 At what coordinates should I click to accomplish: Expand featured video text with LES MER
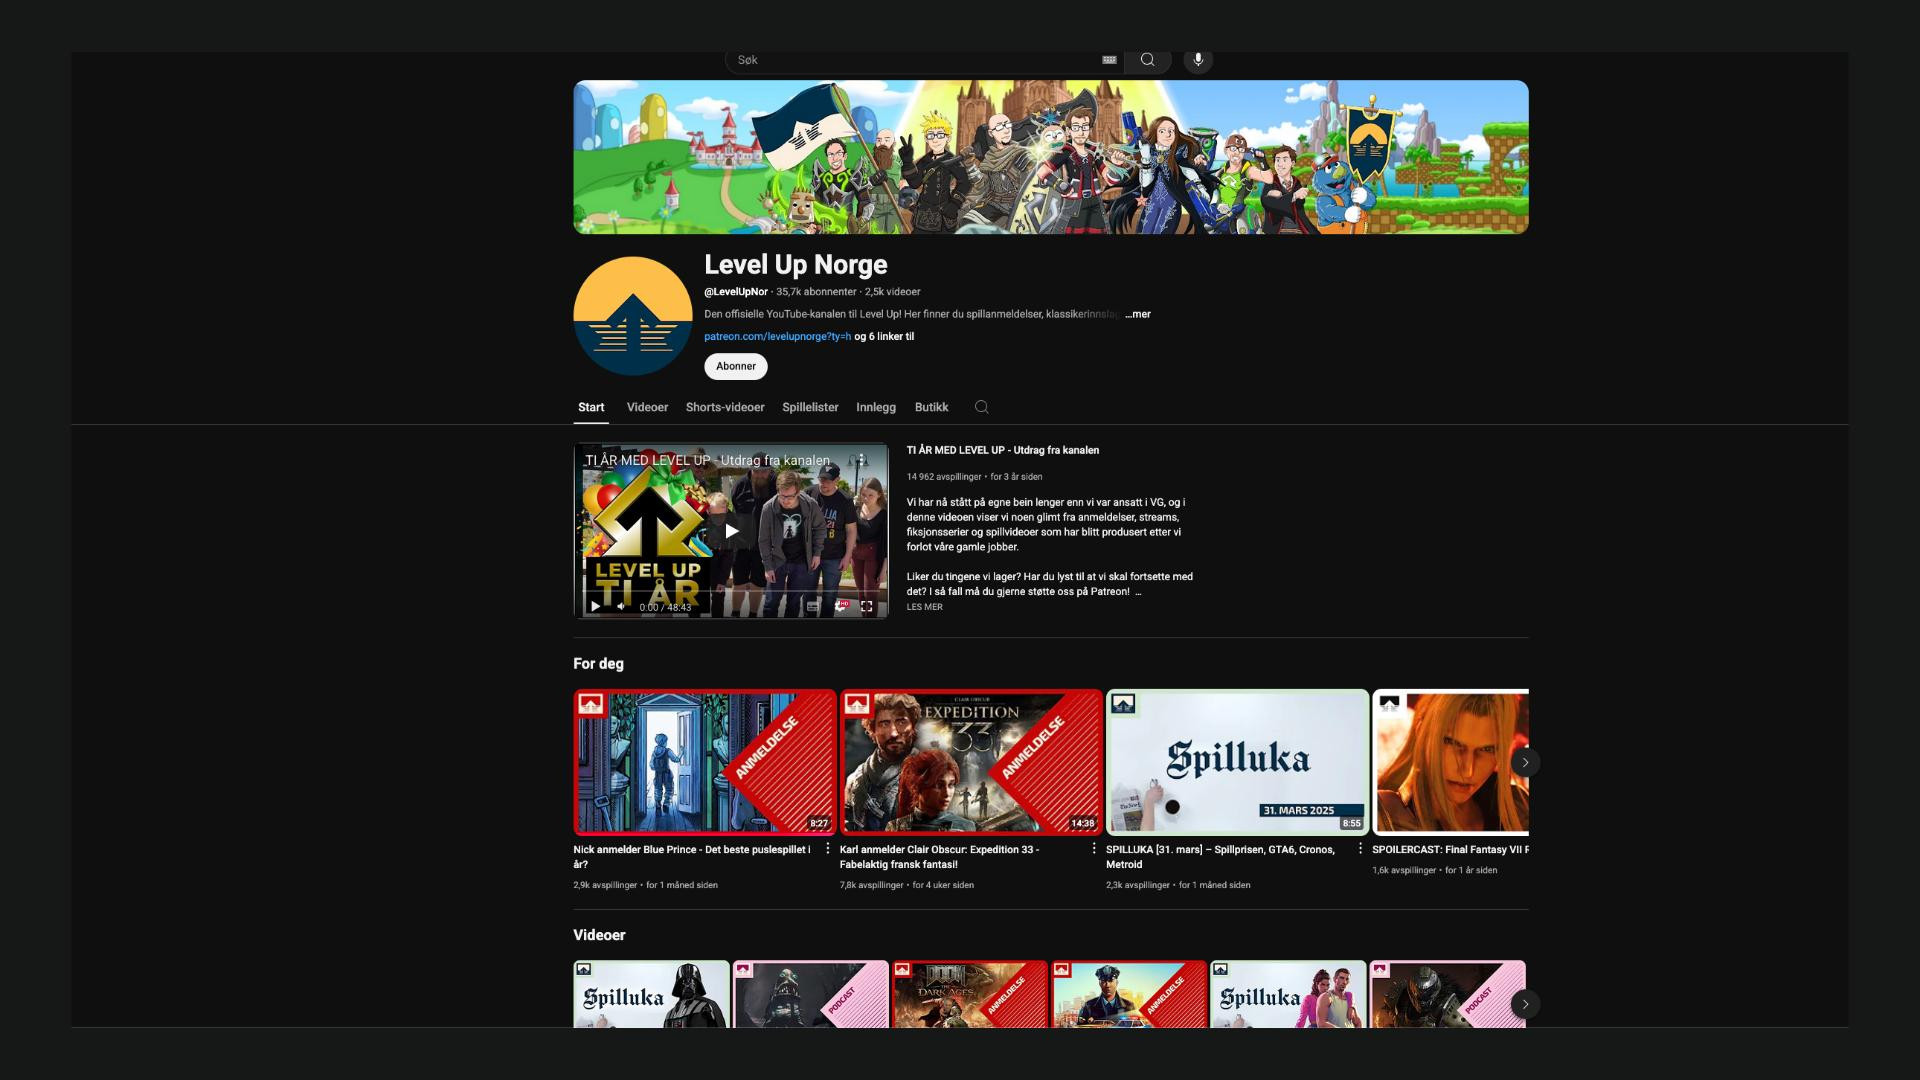pyautogui.click(x=925, y=607)
